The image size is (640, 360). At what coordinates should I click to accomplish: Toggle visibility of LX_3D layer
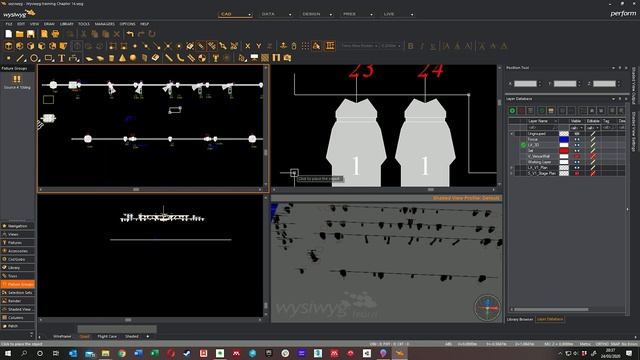577,145
